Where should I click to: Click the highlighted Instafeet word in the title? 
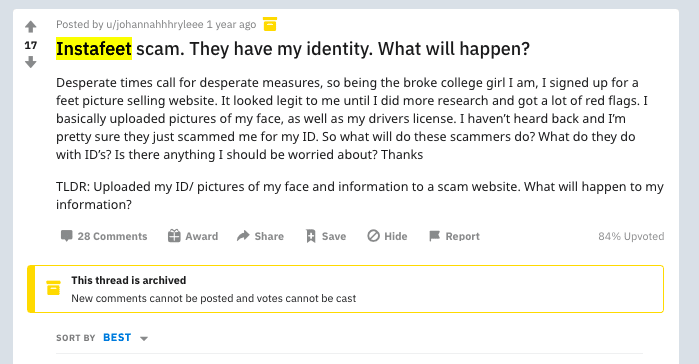pyautogui.click(x=94, y=49)
